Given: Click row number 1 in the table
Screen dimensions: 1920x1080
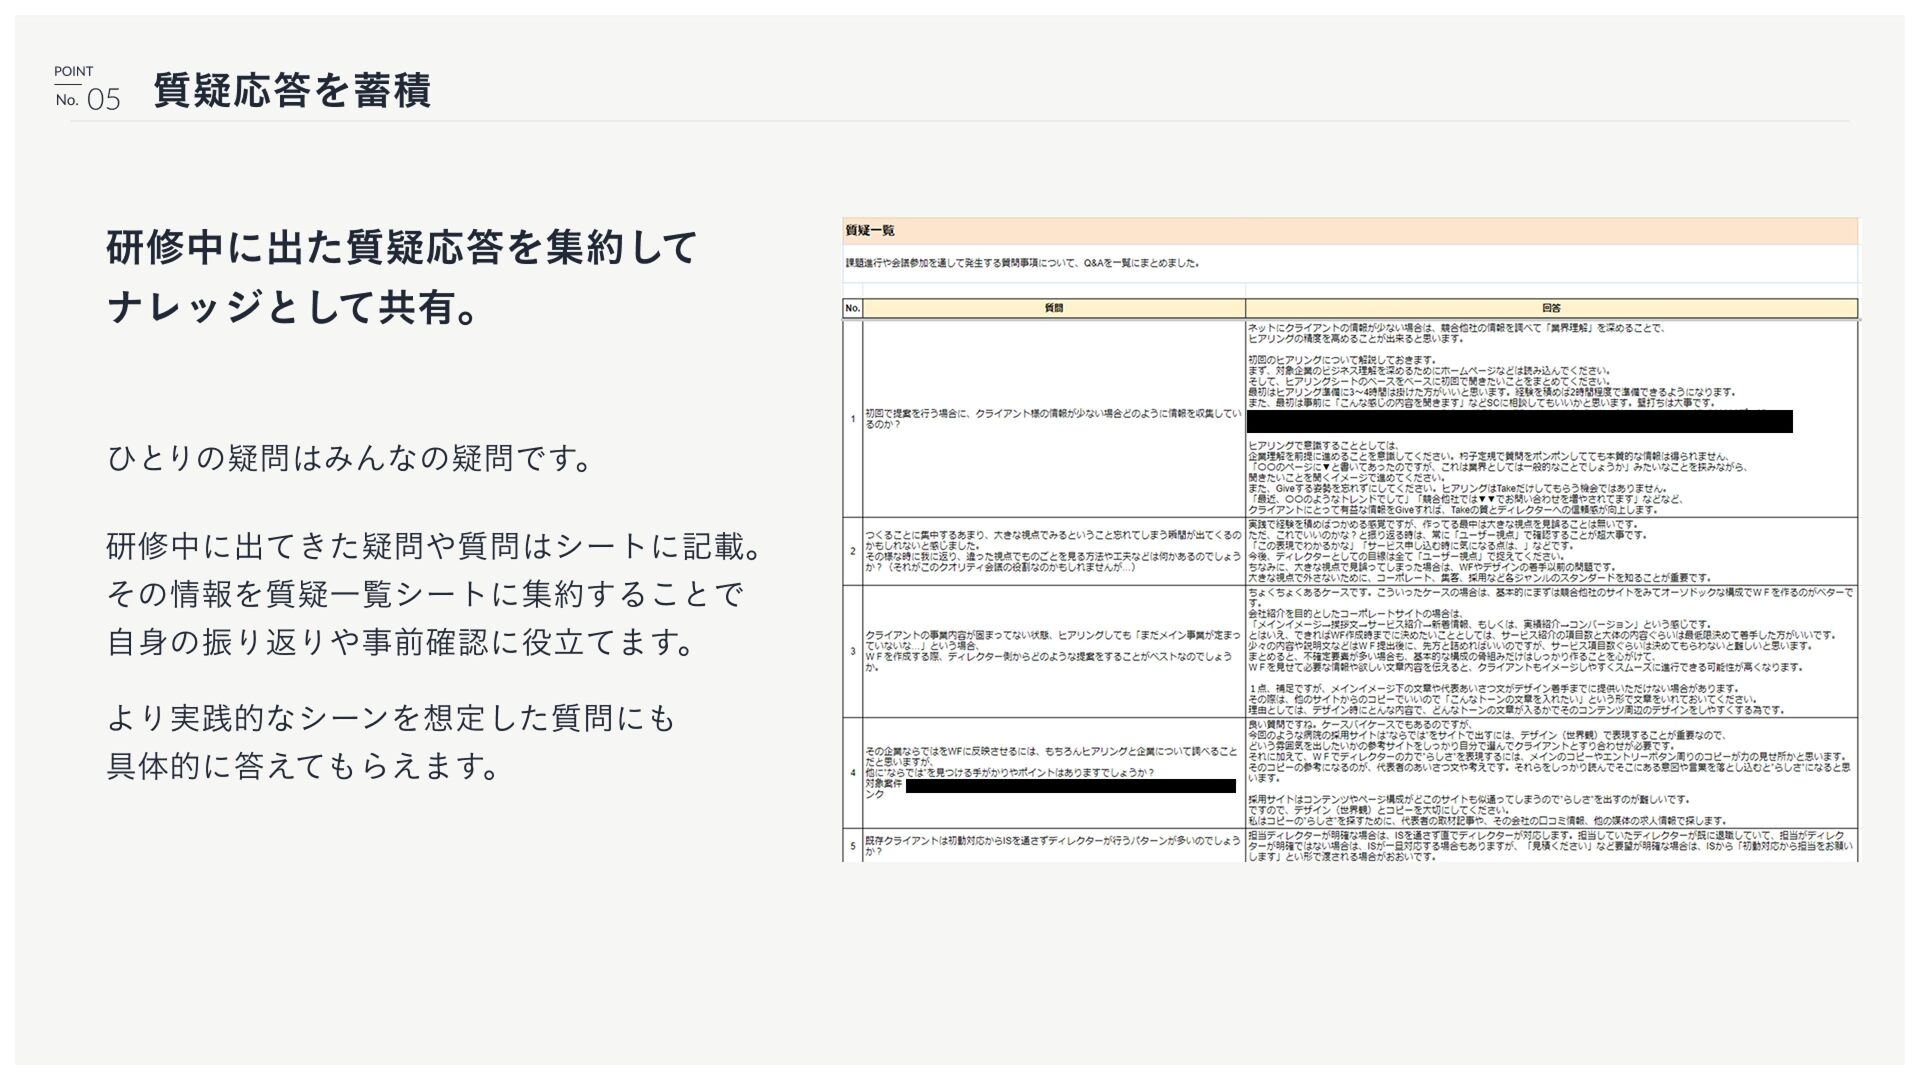Looking at the screenshot, I should (852, 418).
